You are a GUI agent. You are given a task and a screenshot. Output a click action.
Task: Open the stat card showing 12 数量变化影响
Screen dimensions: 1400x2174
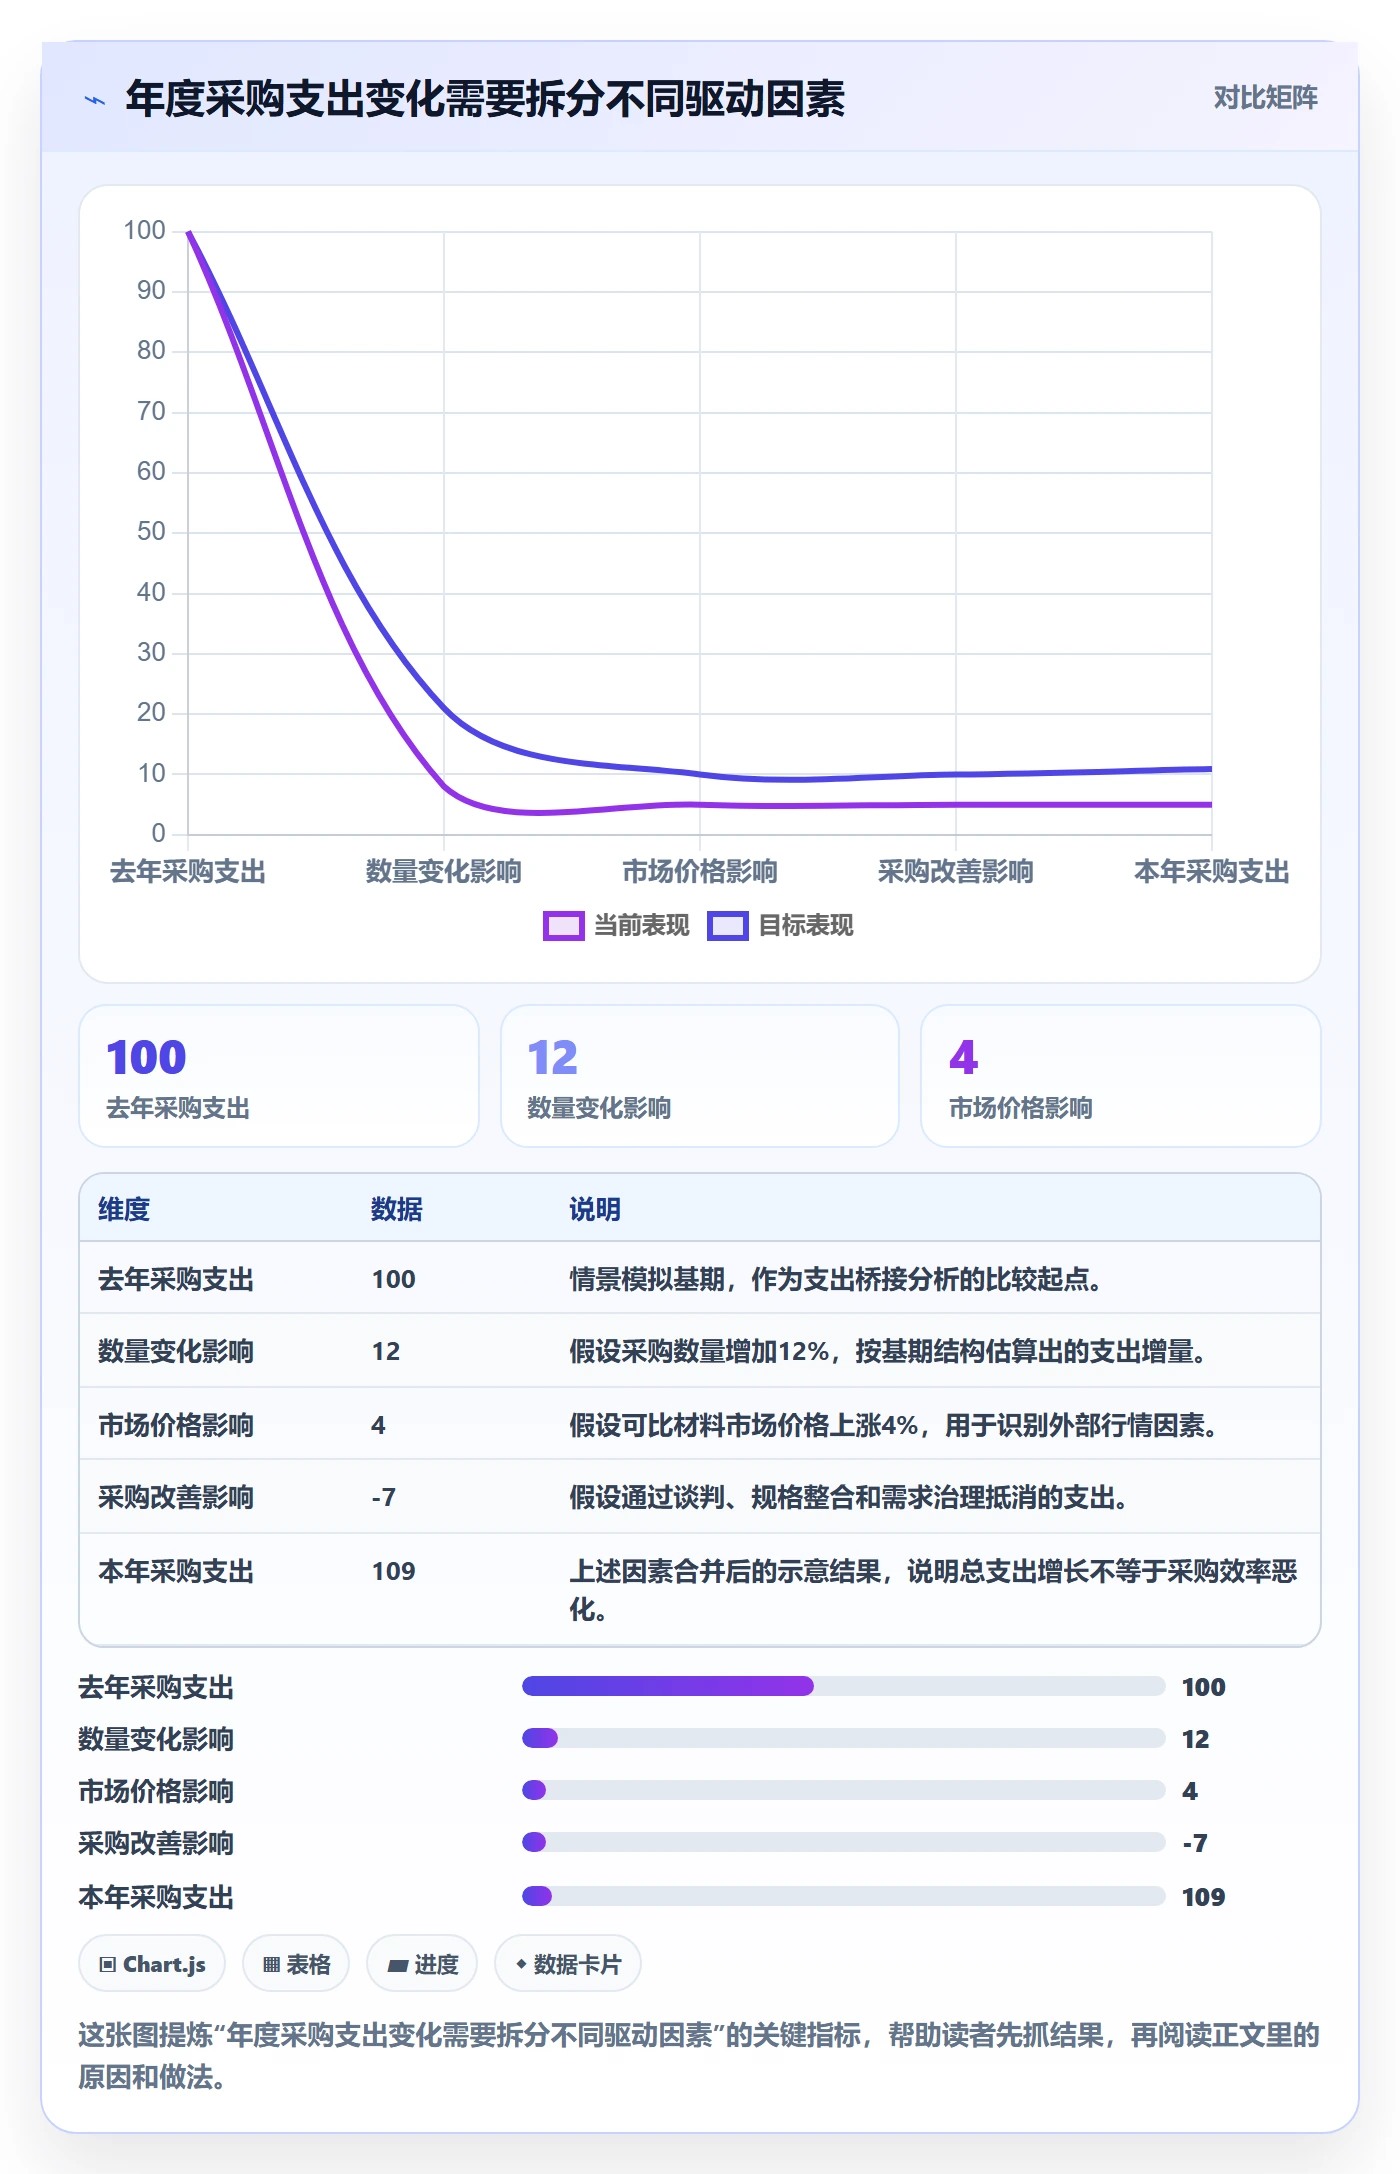coord(700,1076)
